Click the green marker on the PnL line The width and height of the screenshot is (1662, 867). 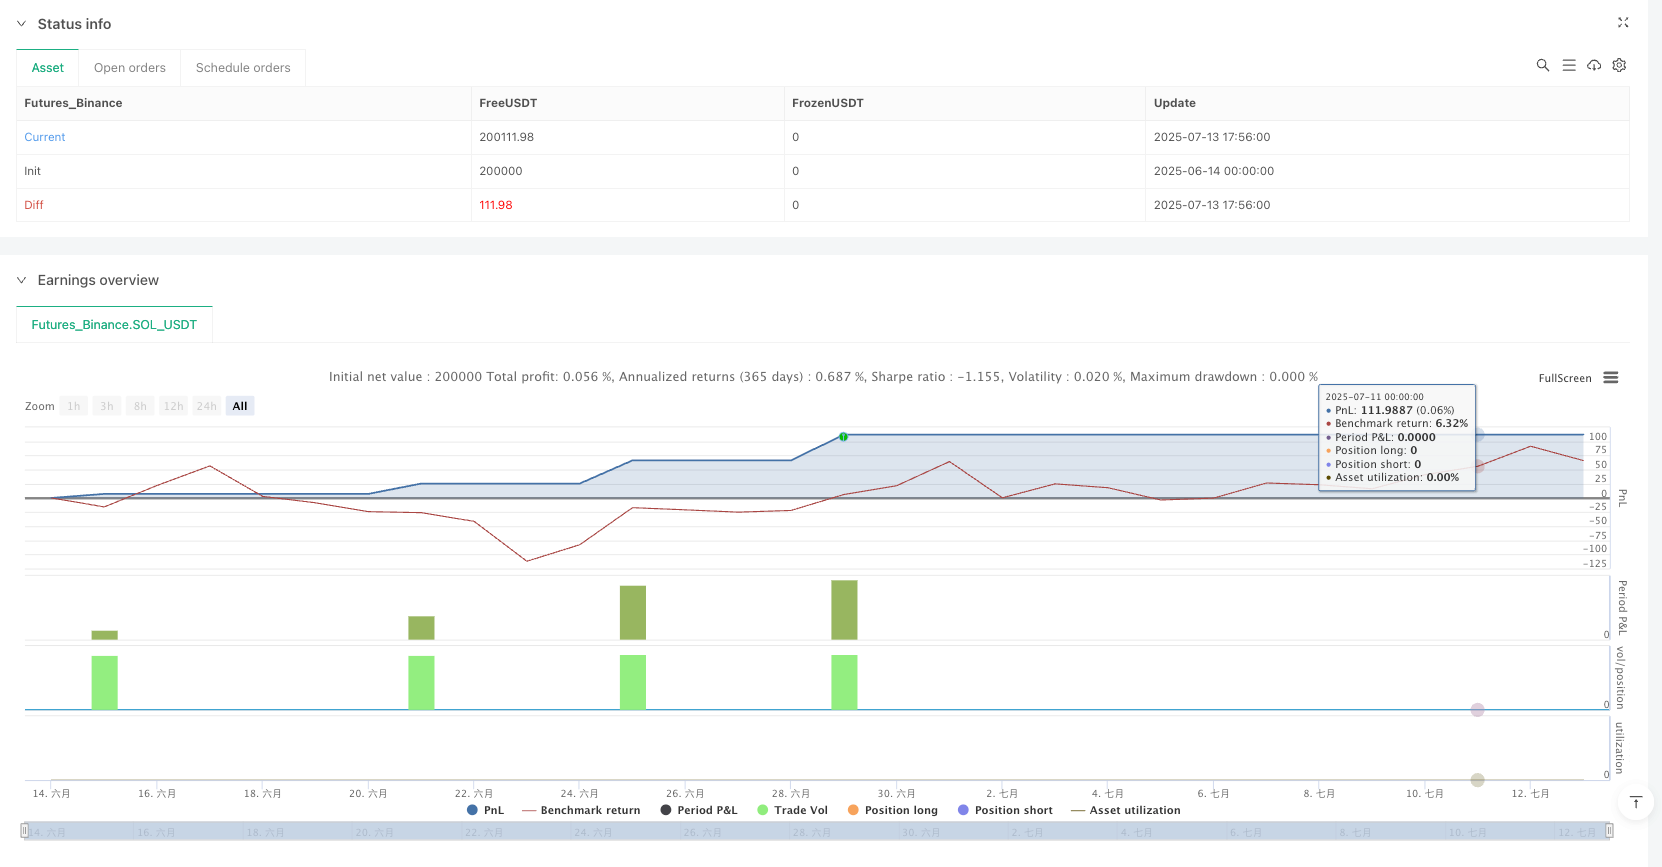[843, 437]
